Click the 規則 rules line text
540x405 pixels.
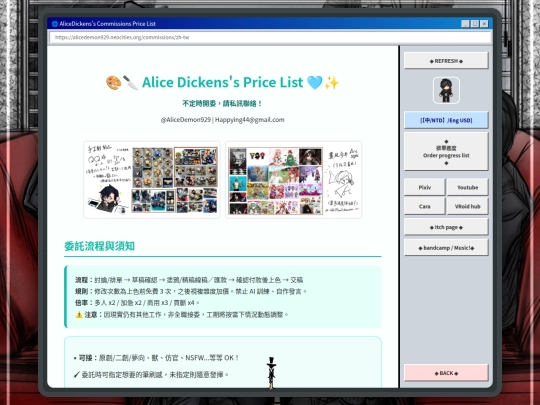(x=191, y=291)
